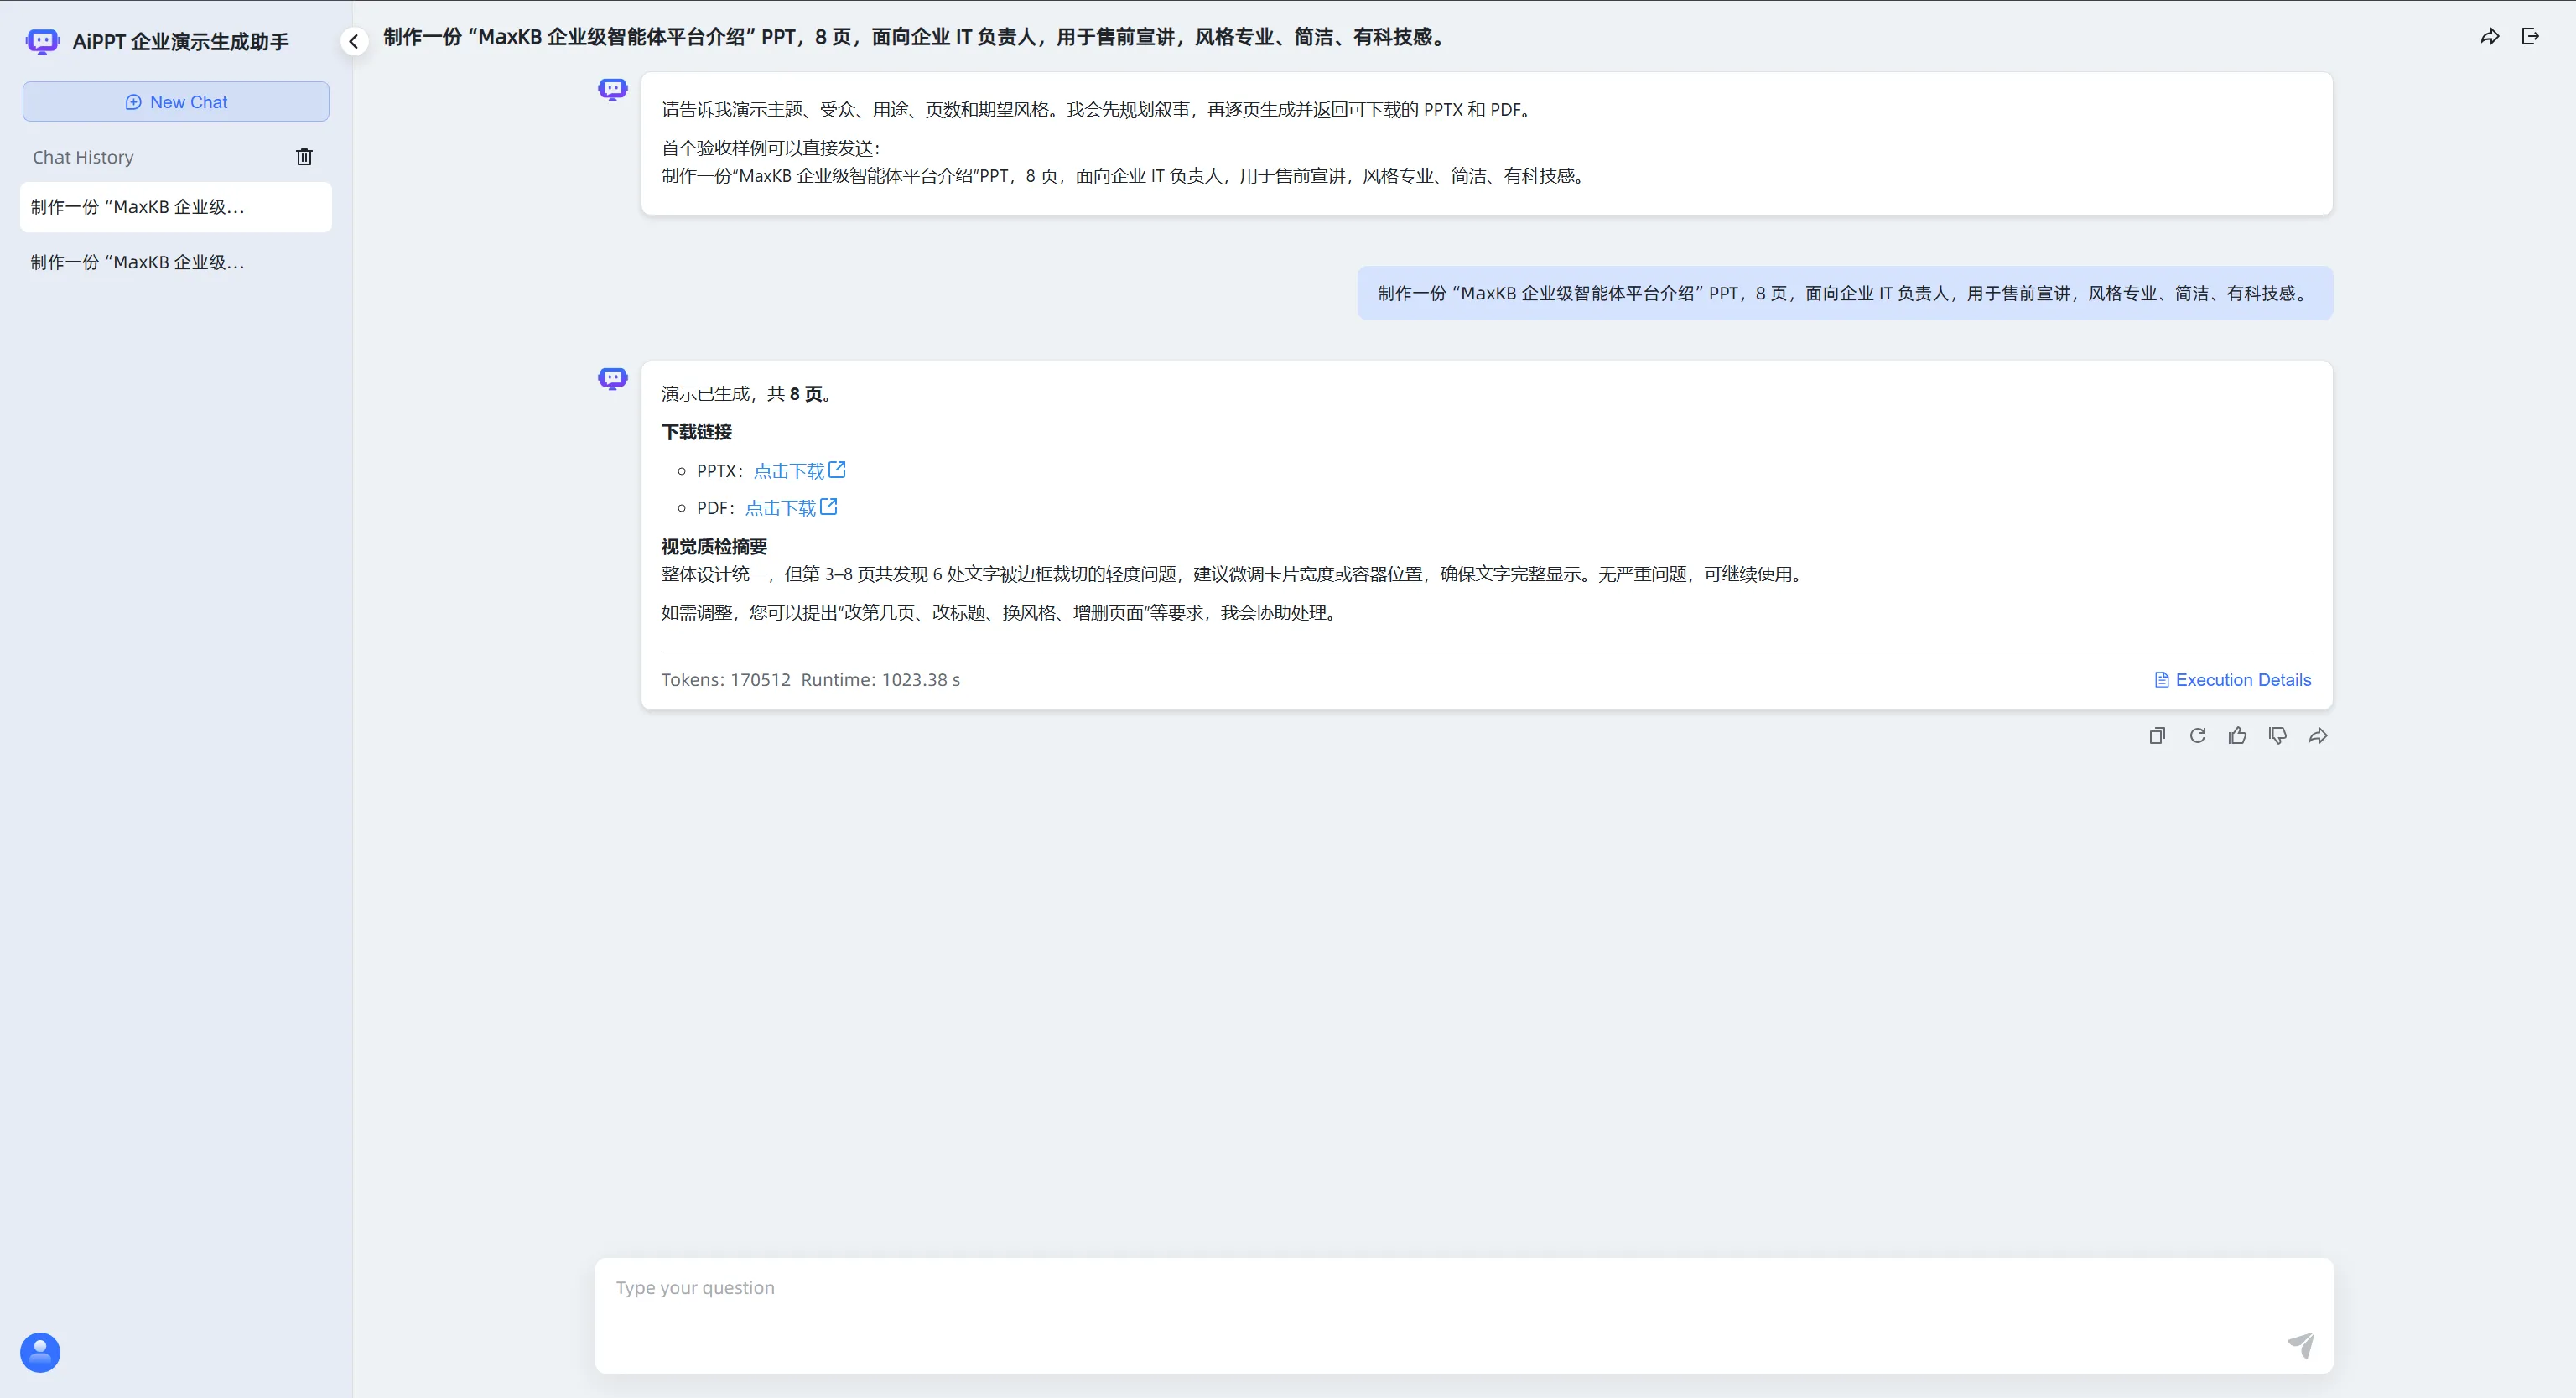This screenshot has height=1398, width=2576.
Task: Open the user profile avatar
Action: [x=40, y=1352]
